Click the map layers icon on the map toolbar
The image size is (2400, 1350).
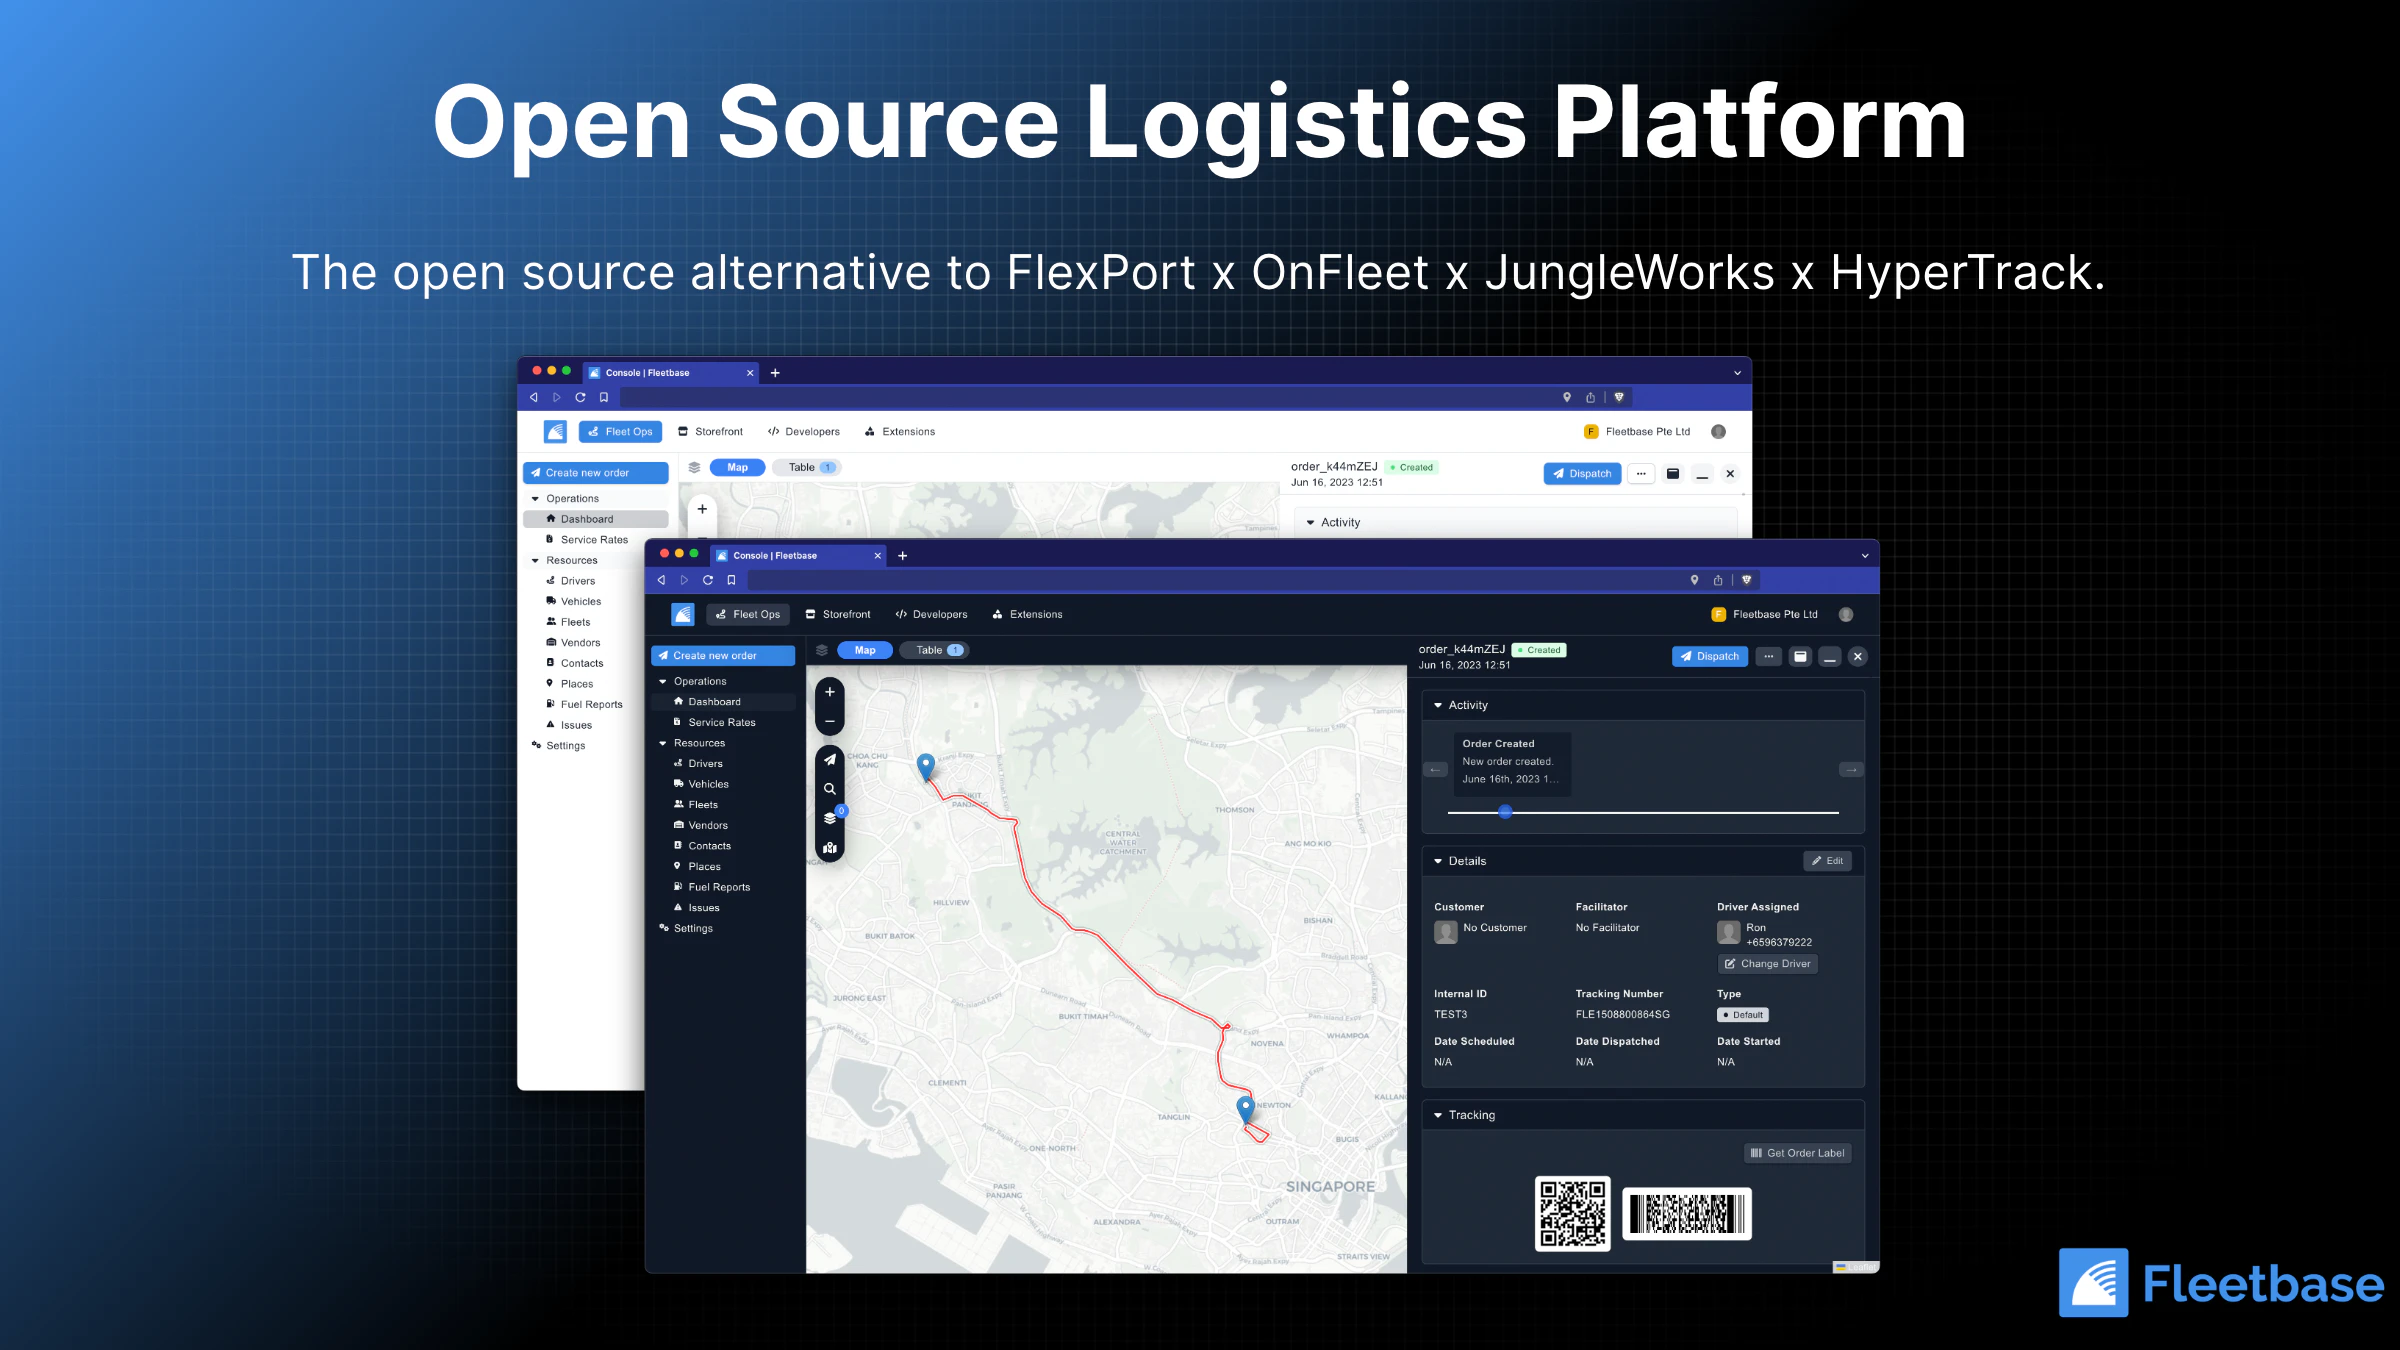point(829,817)
